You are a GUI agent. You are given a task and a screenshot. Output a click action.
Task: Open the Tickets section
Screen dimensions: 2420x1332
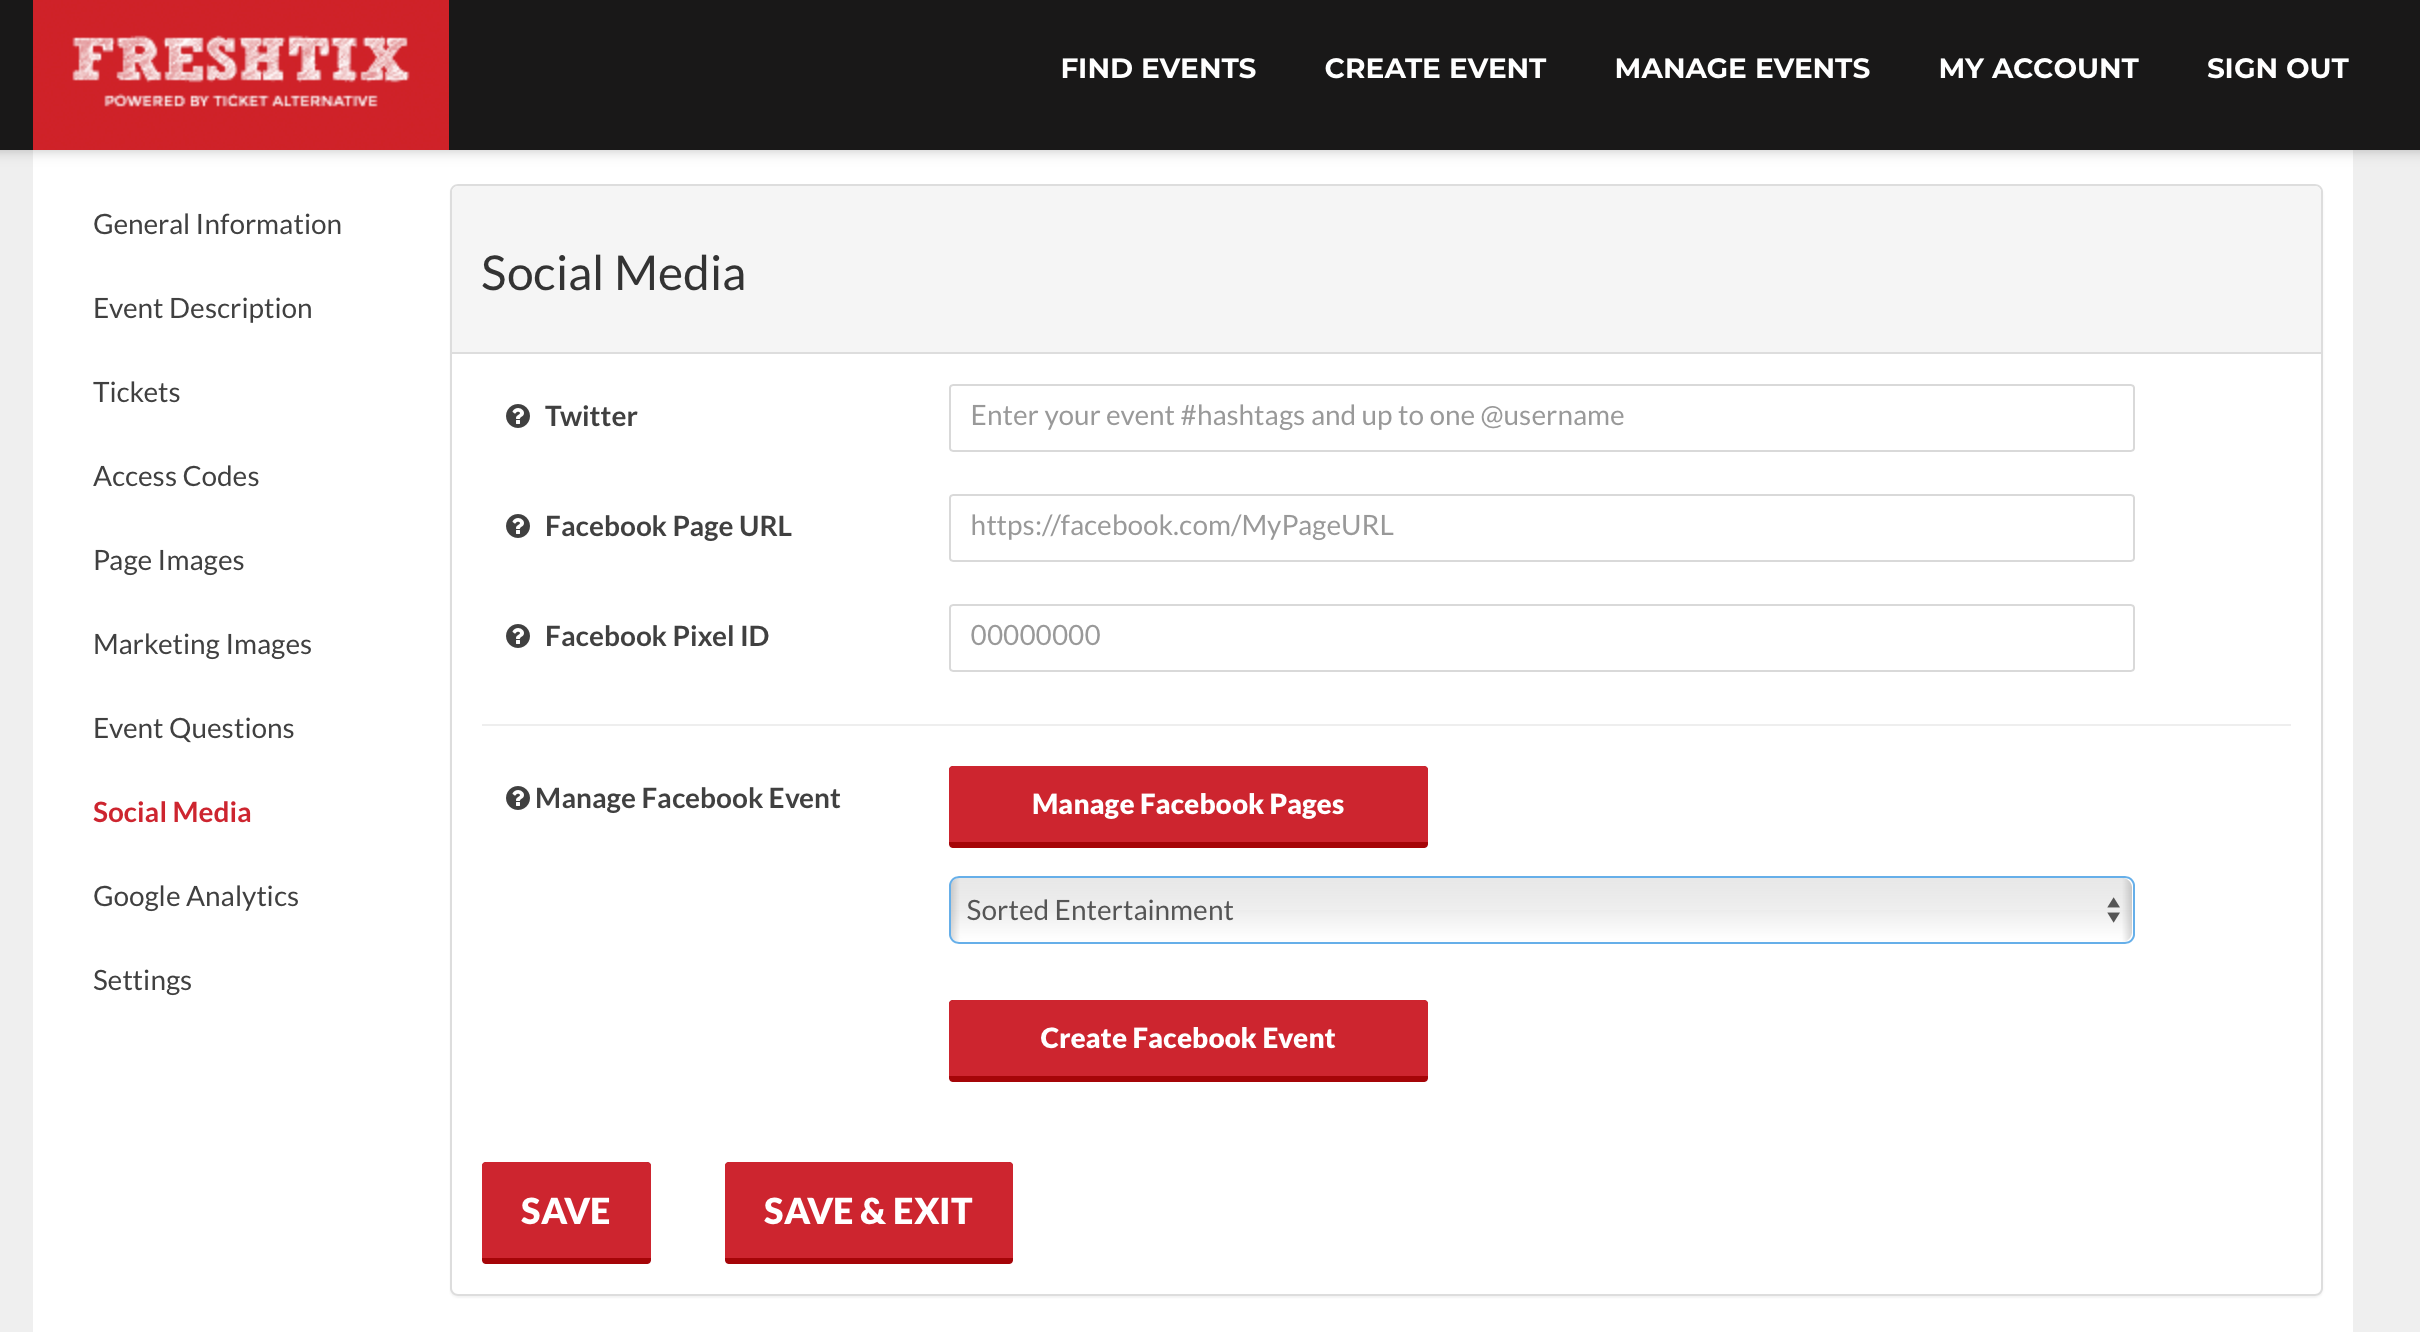click(x=136, y=392)
